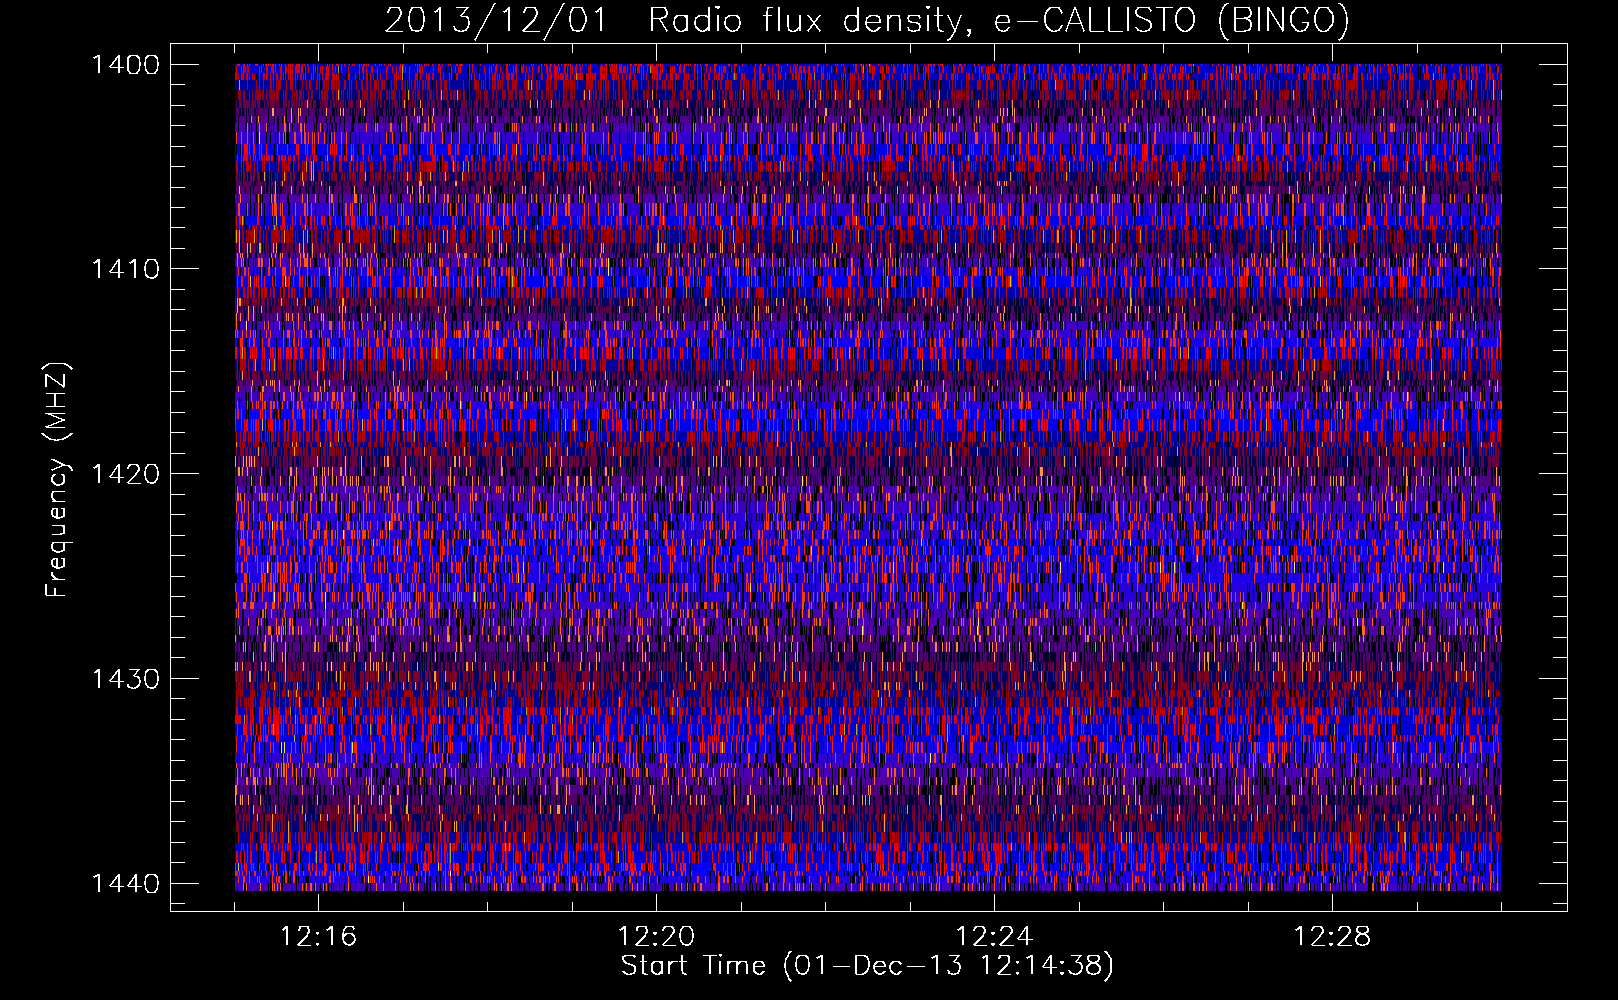The height and width of the screenshot is (1000, 1618).
Task: Click the 12:28 time tick label
Action: 1333,937
